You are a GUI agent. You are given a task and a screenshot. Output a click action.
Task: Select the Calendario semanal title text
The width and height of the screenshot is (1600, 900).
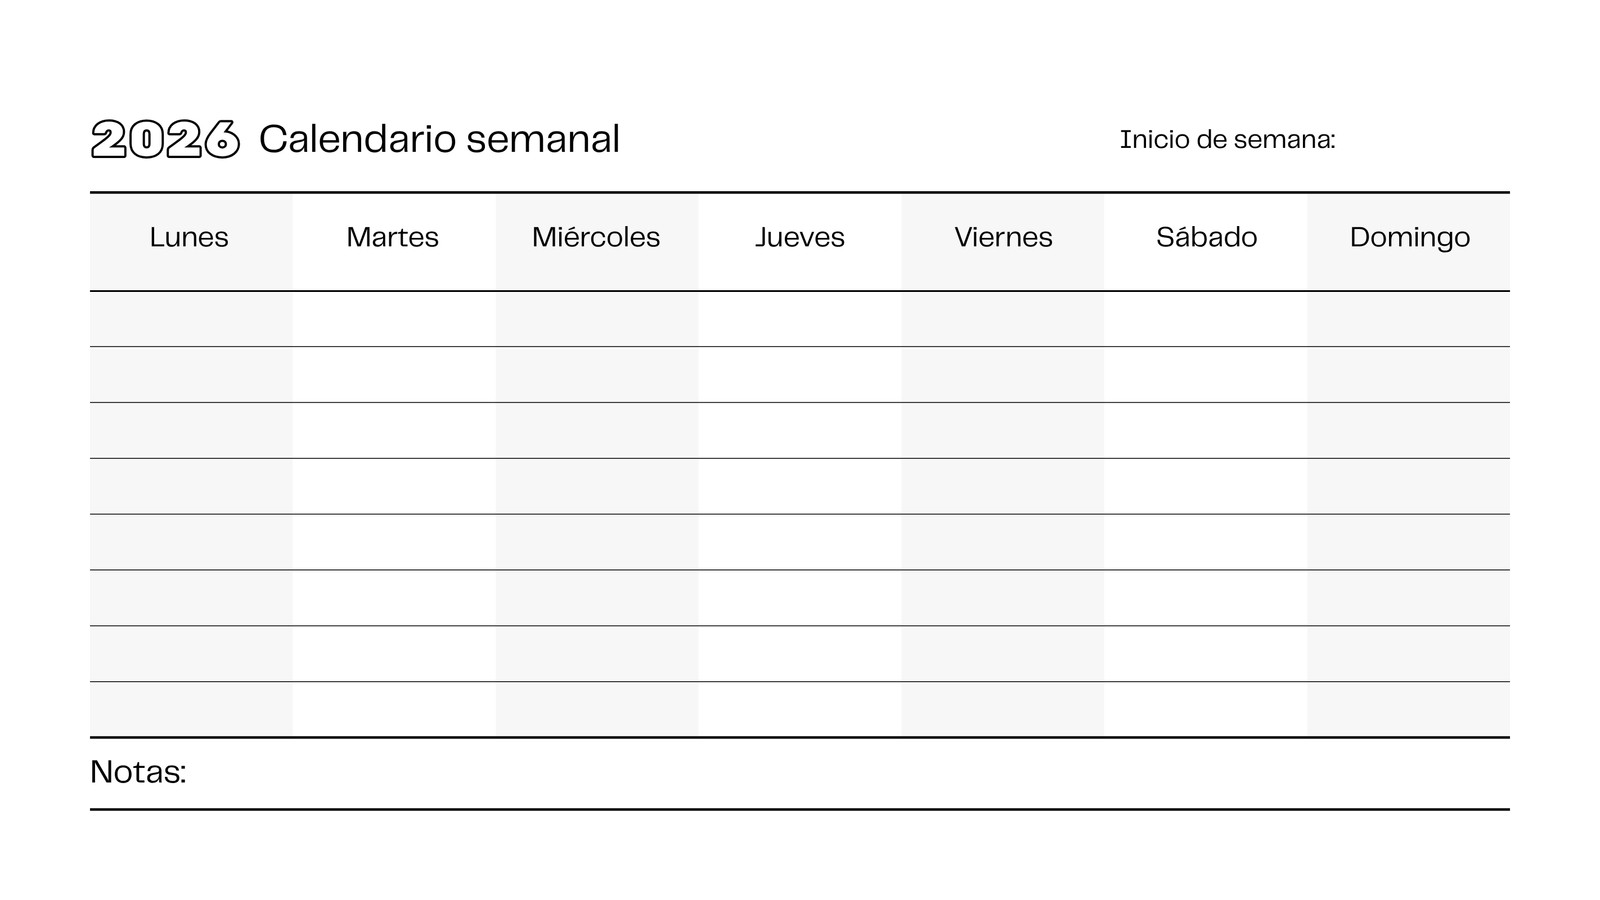439,139
